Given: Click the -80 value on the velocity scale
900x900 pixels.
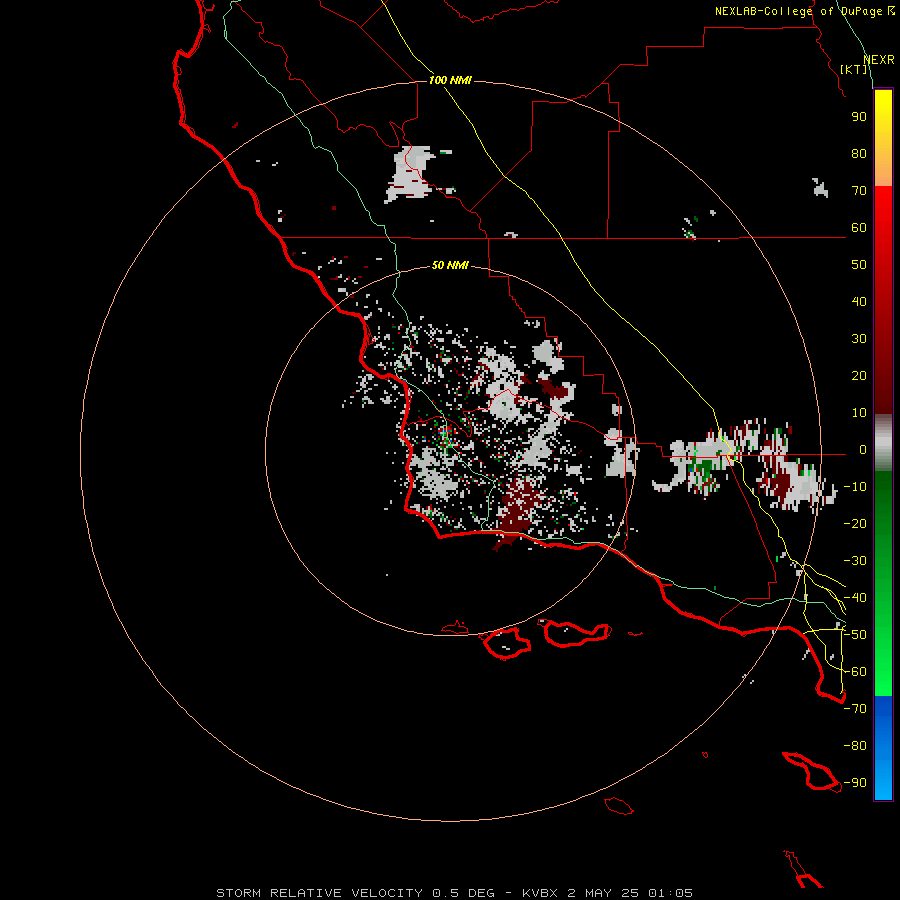Looking at the screenshot, I should click(x=855, y=746).
